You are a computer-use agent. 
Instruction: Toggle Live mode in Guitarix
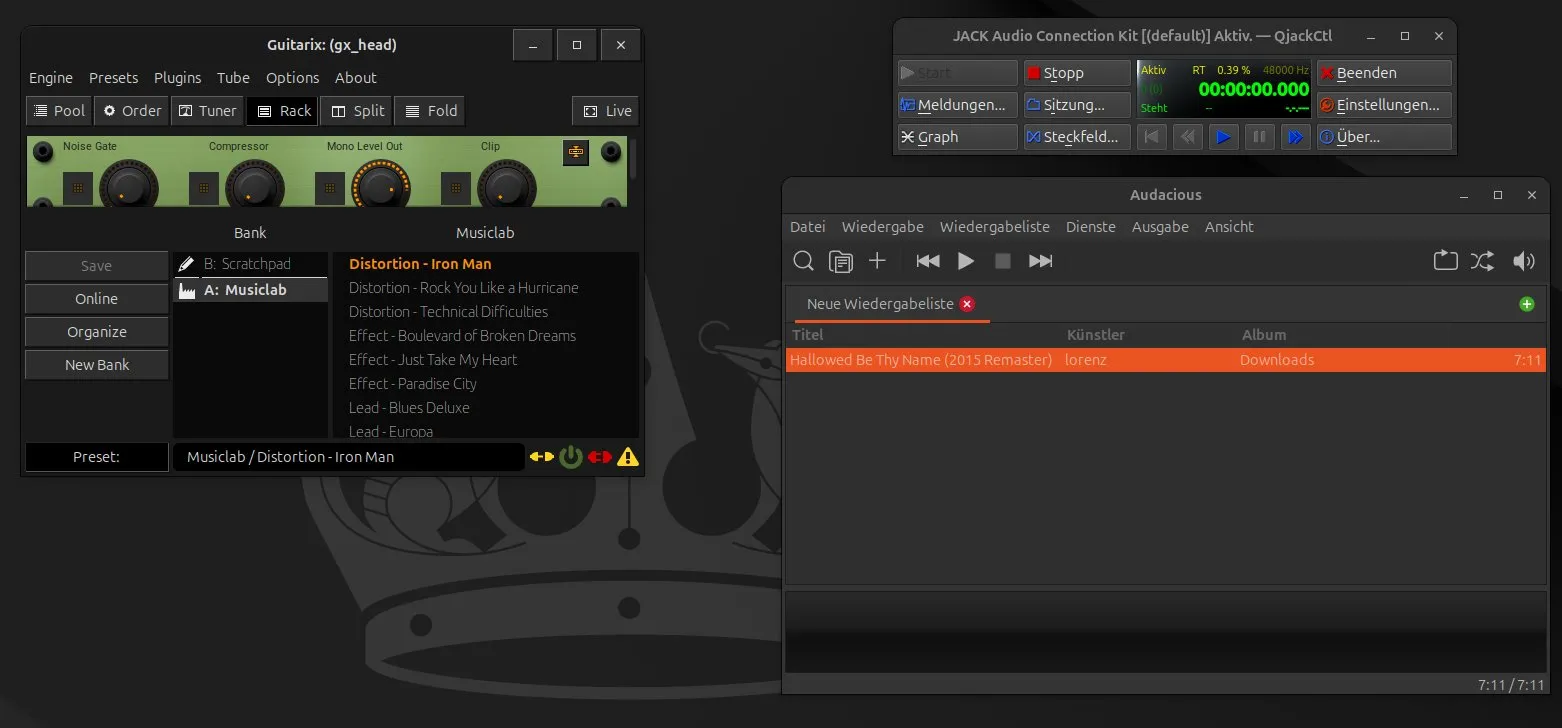click(606, 111)
